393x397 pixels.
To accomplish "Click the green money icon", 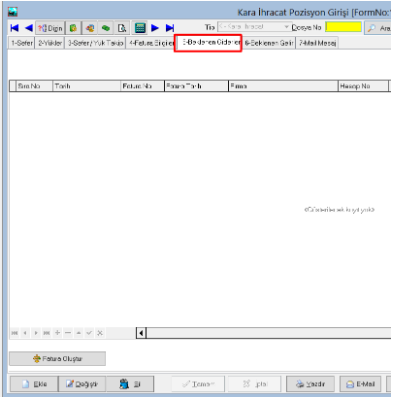I will pyautogui.click(x=106, y=28).
